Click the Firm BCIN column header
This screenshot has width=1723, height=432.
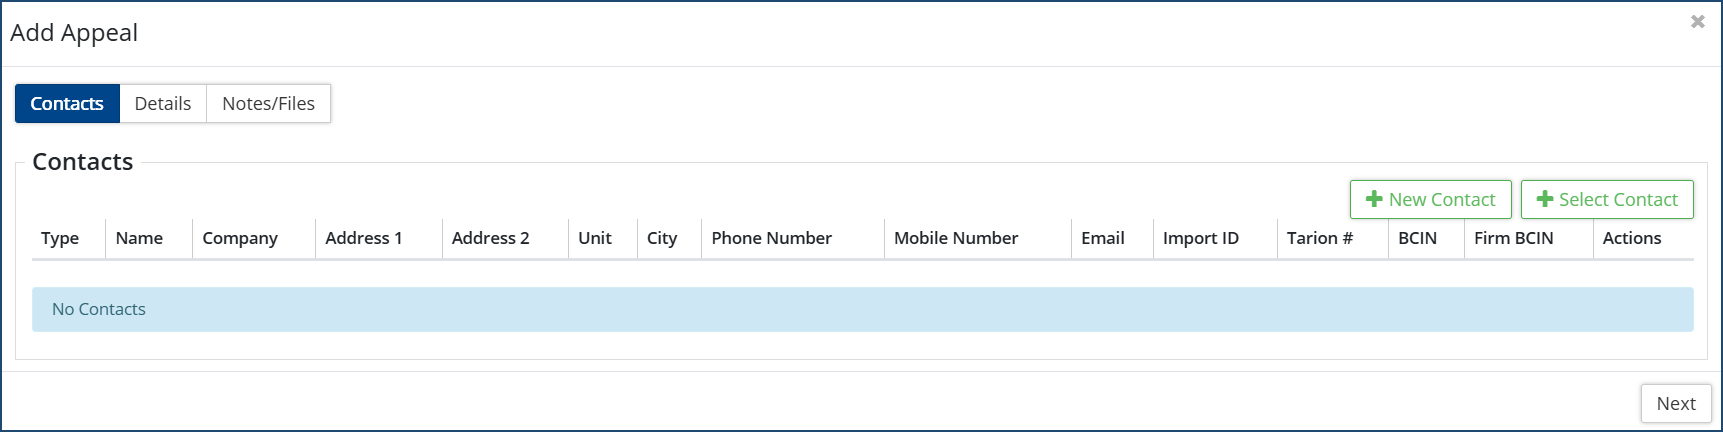pos(1514,238)
